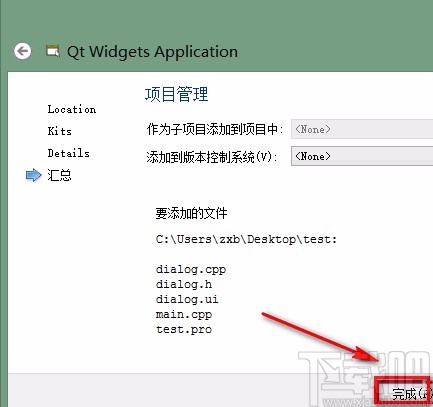The width and height of the screenshot is (433, 407).
Task: Click the Qt Widgets Application window icon
Action: click(x=52, y=51)
